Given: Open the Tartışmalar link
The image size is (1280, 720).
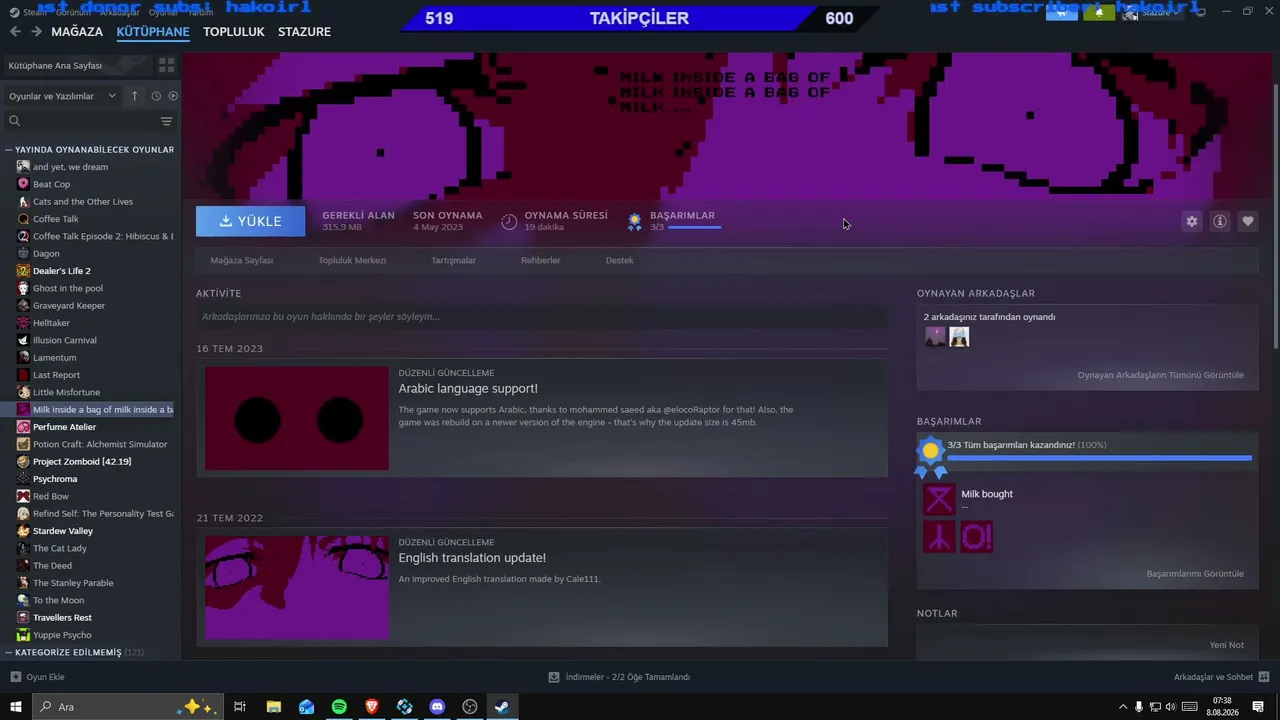Looking at the screenshot, I should 453,260.
